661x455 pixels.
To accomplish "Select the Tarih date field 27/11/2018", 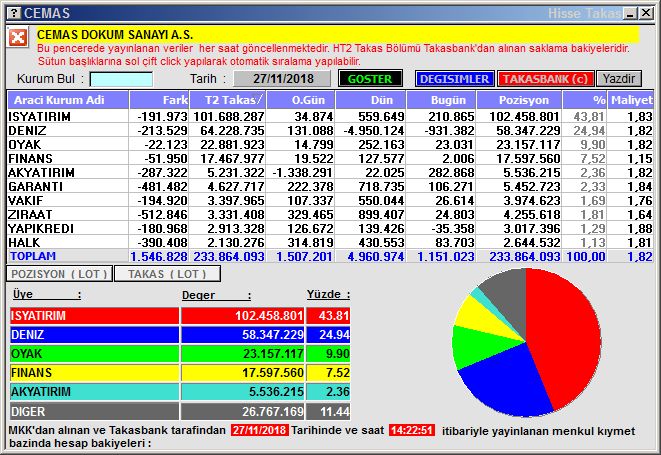I will pos(282,79).
